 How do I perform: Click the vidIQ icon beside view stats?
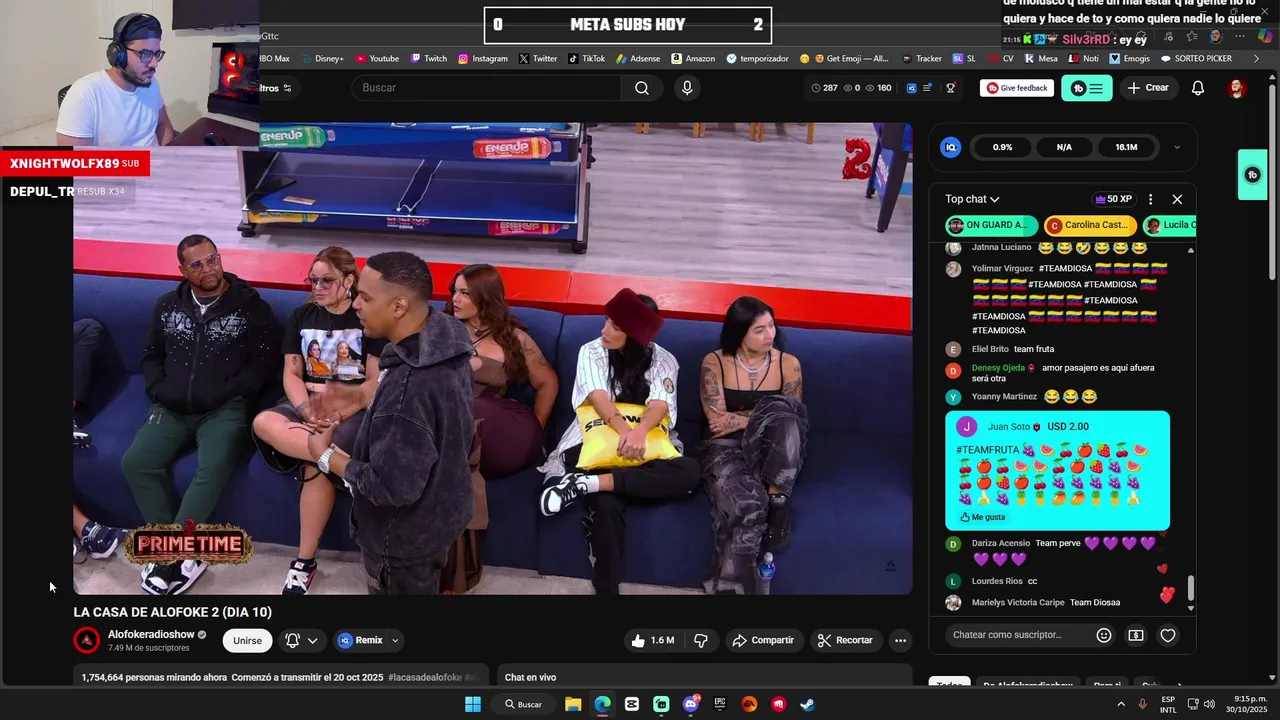[911, 88]
